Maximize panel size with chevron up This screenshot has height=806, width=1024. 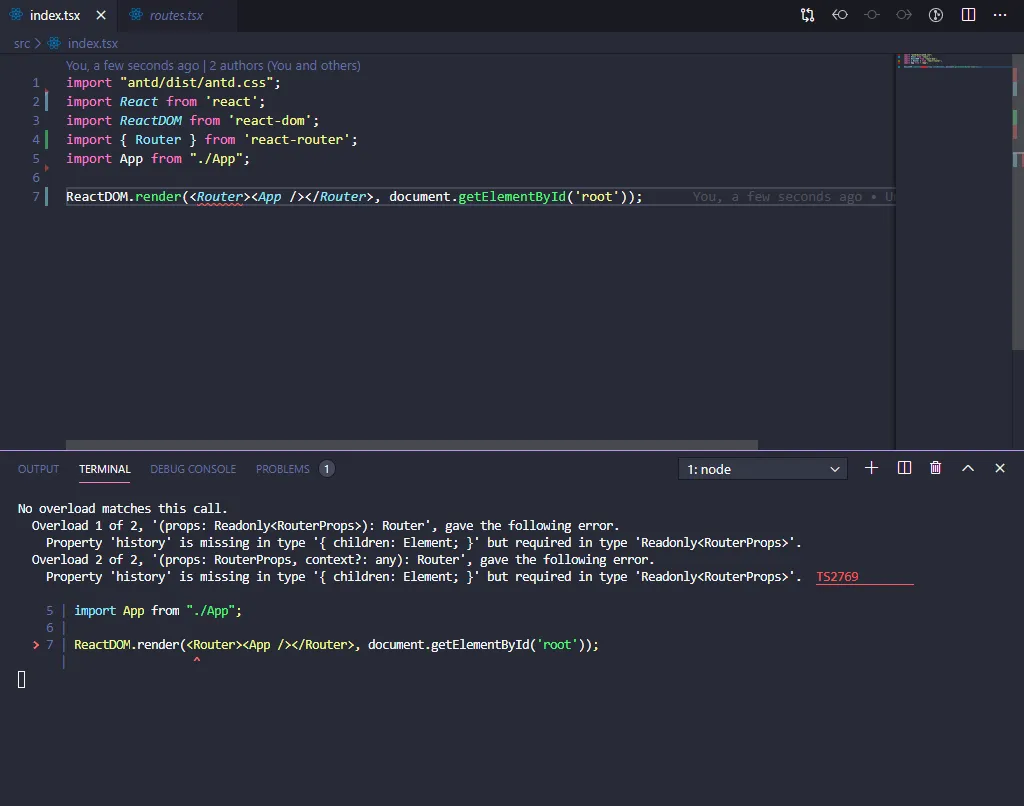coord(968,468)
